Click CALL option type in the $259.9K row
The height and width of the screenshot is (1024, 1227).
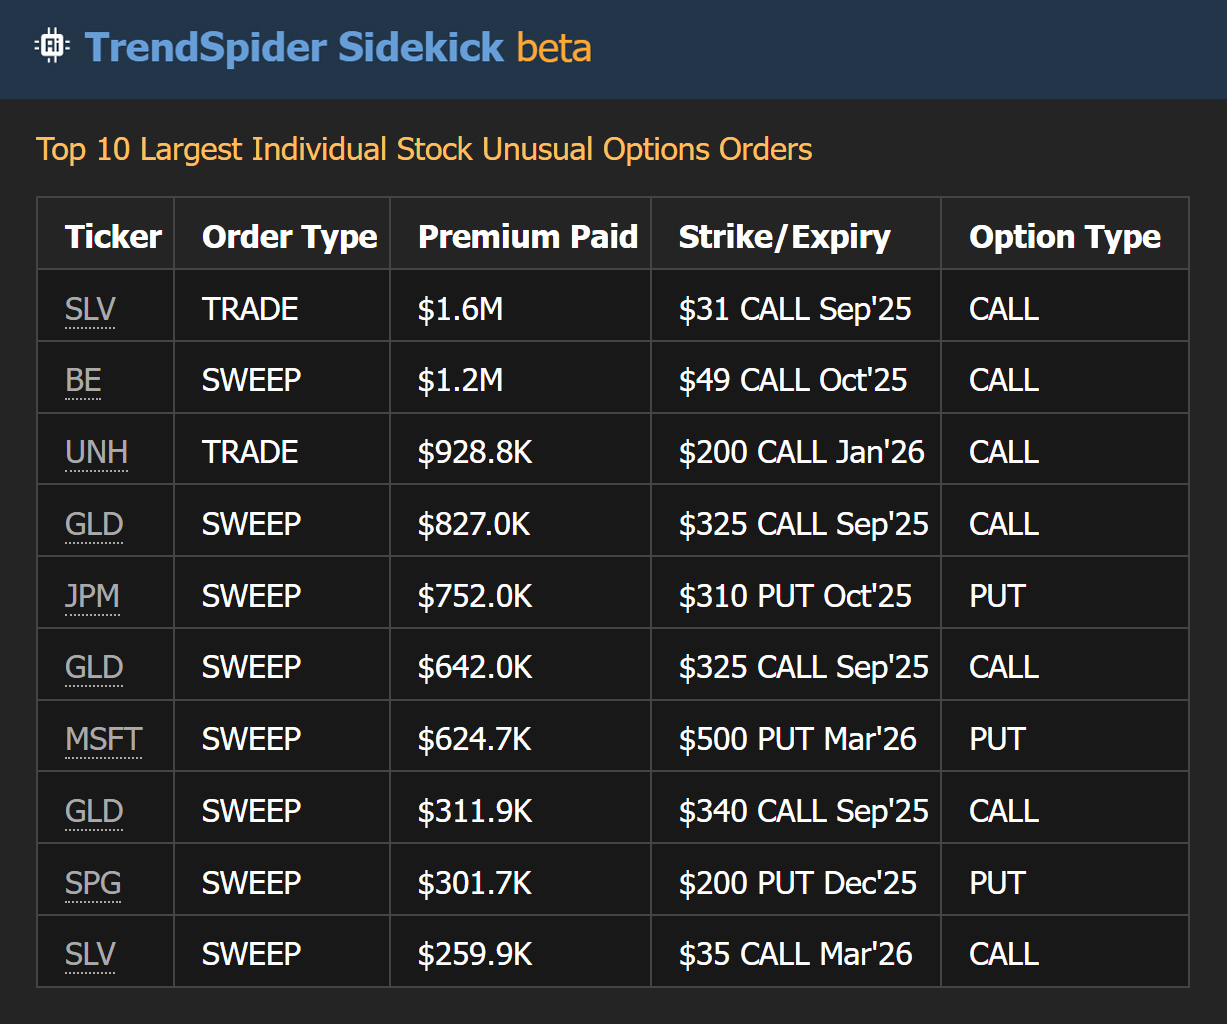pos(1004,954)
